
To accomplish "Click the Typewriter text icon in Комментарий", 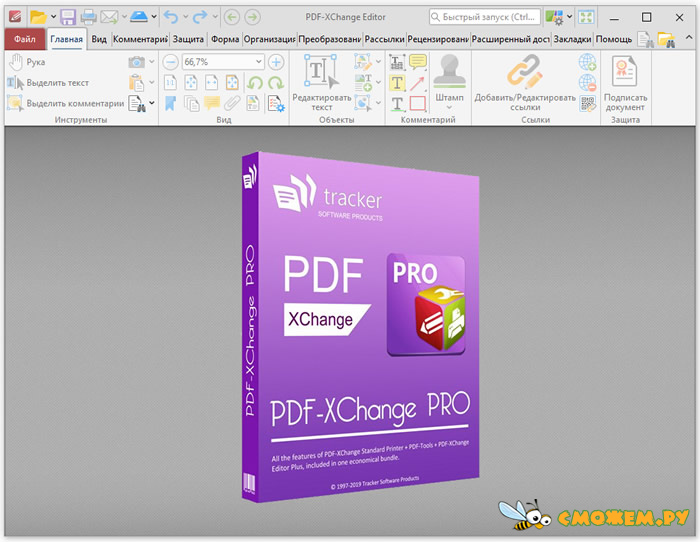I will click(397, 62).
